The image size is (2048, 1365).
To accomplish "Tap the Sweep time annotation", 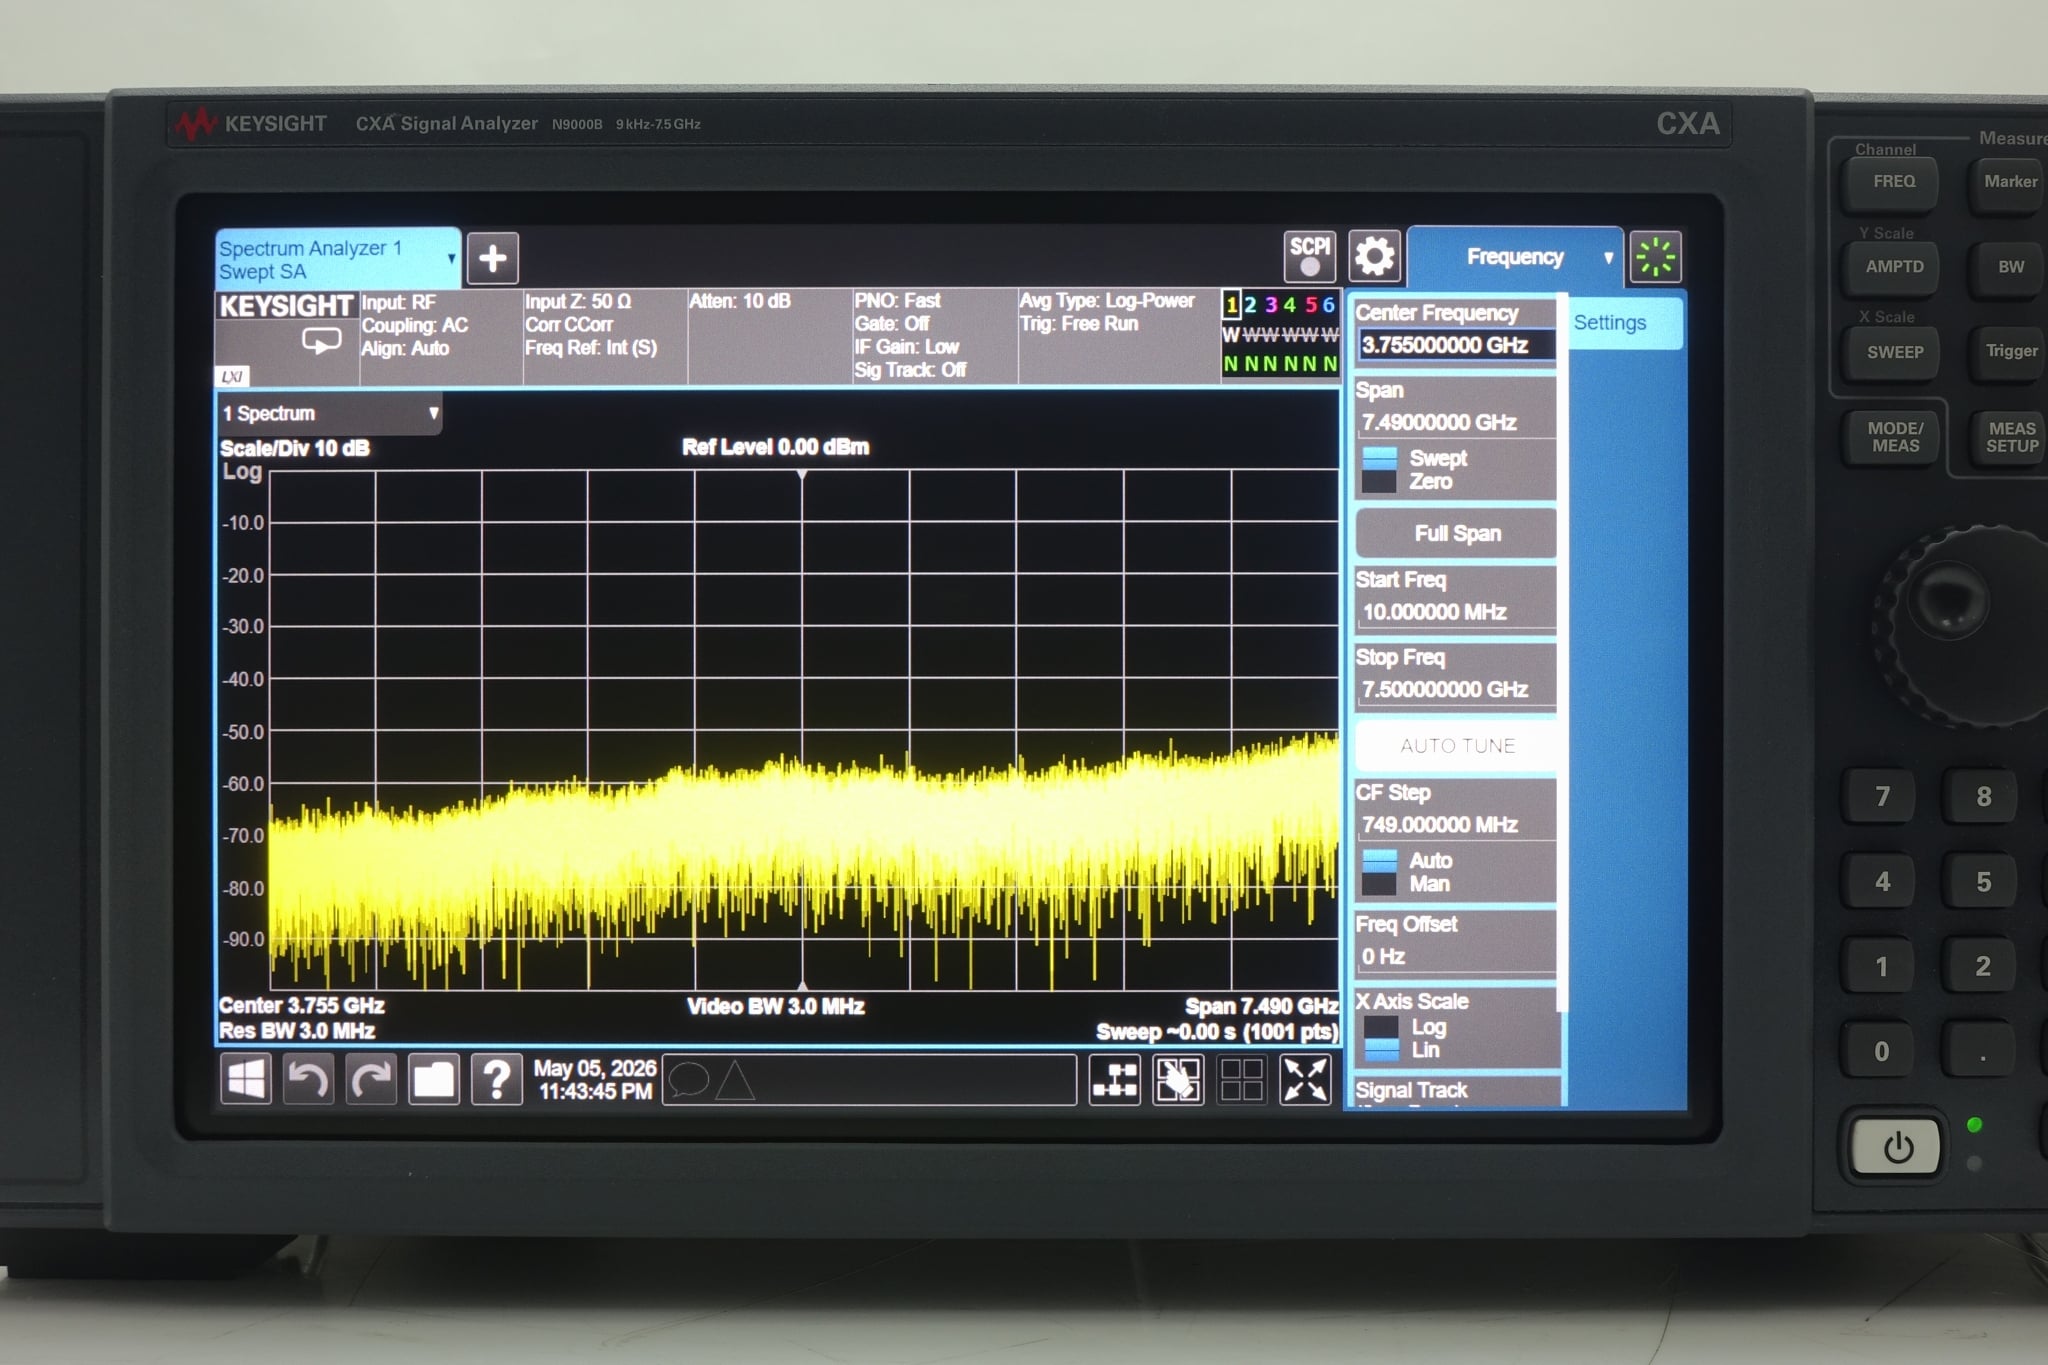I will 1217,1032.
